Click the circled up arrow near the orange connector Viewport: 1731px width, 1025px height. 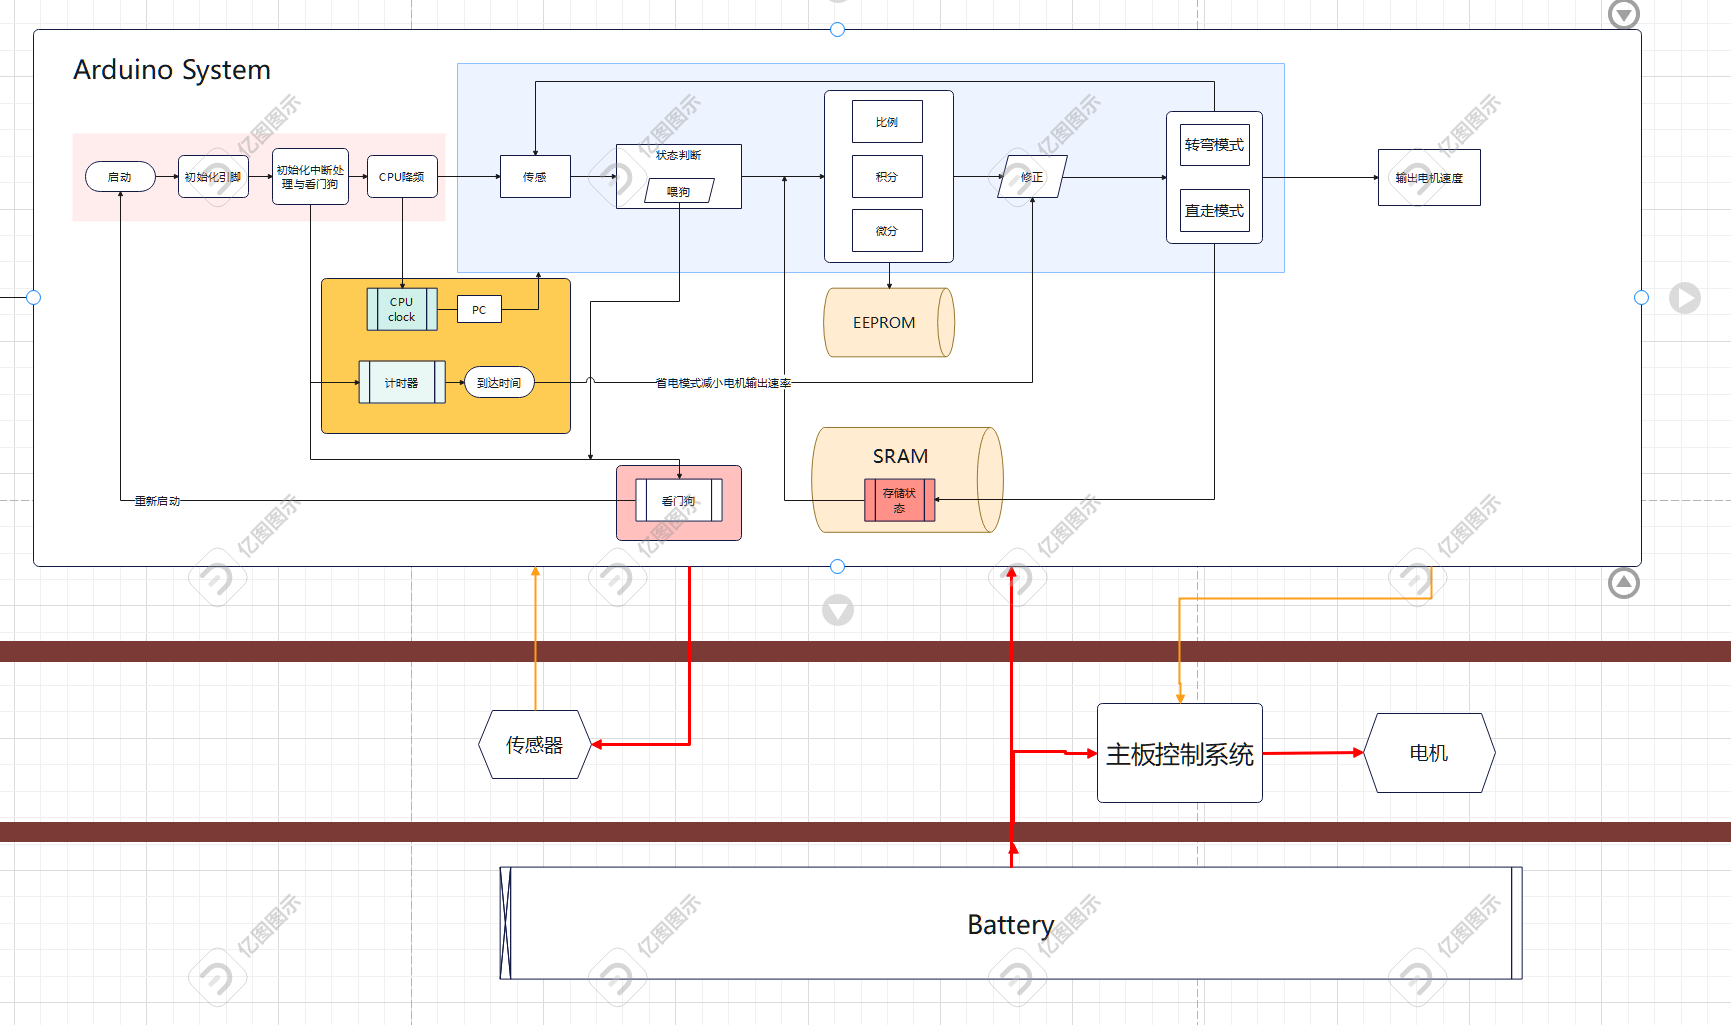click(1623, 583)
